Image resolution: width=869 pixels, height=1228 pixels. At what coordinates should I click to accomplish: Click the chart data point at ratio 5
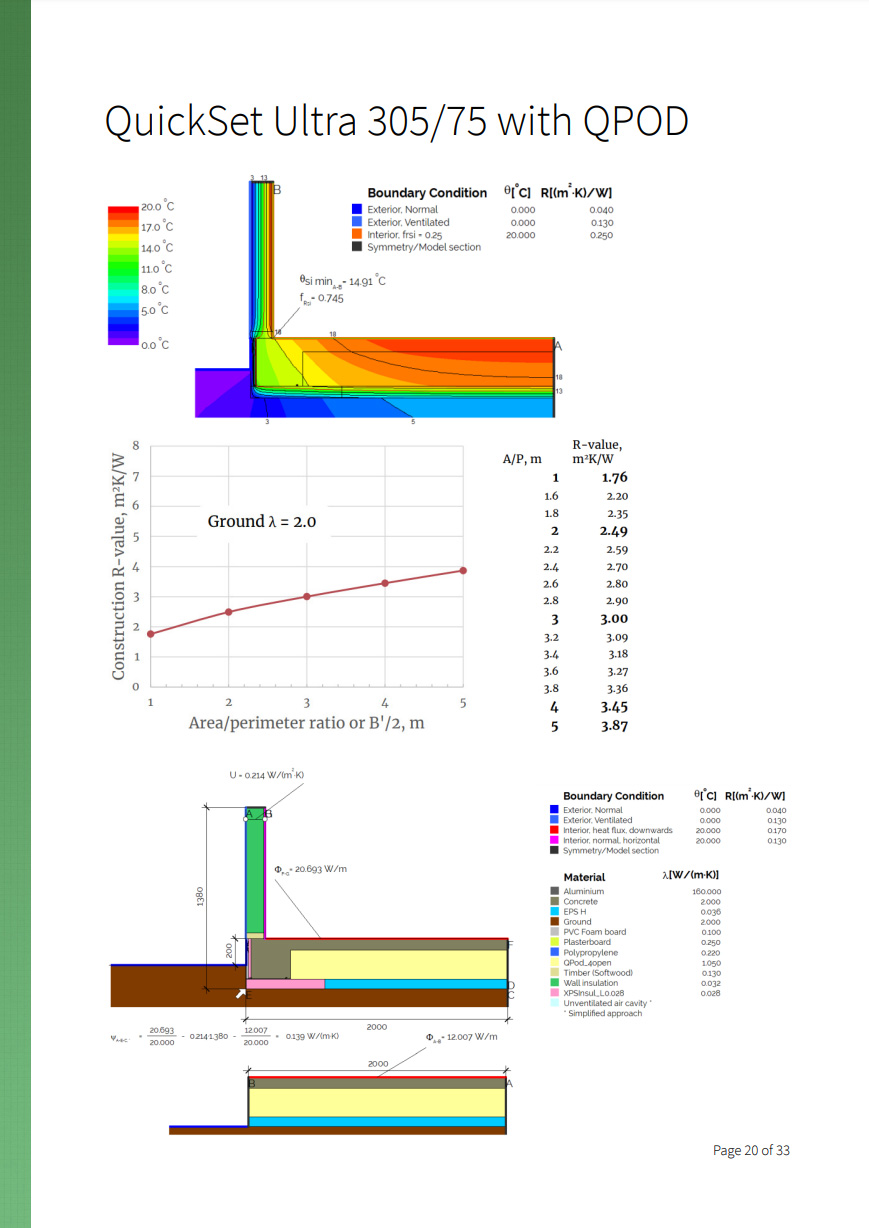click(x=463, y=570)
